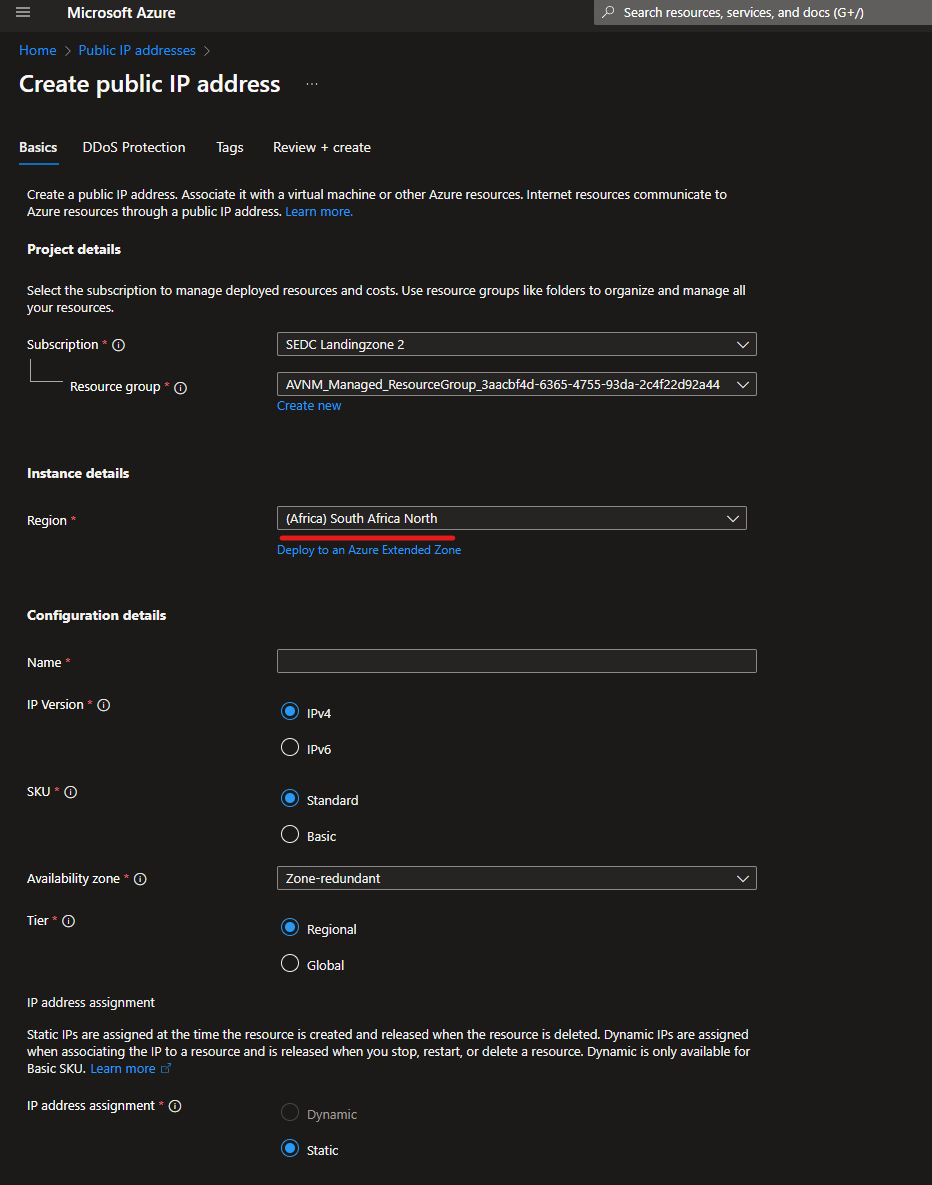Click the Microsoft Azure title
Viewport: 932px width, 1185px height.
121,13
